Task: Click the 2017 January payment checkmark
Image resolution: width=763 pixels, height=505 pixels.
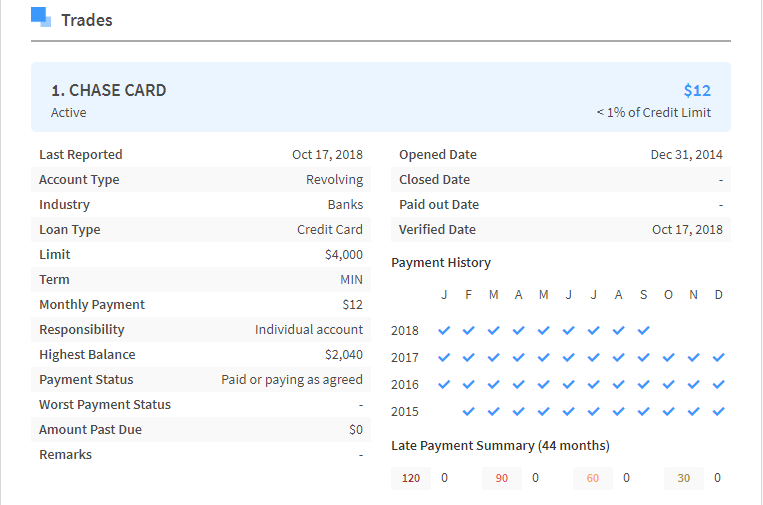Action: [x=444, y=358]
